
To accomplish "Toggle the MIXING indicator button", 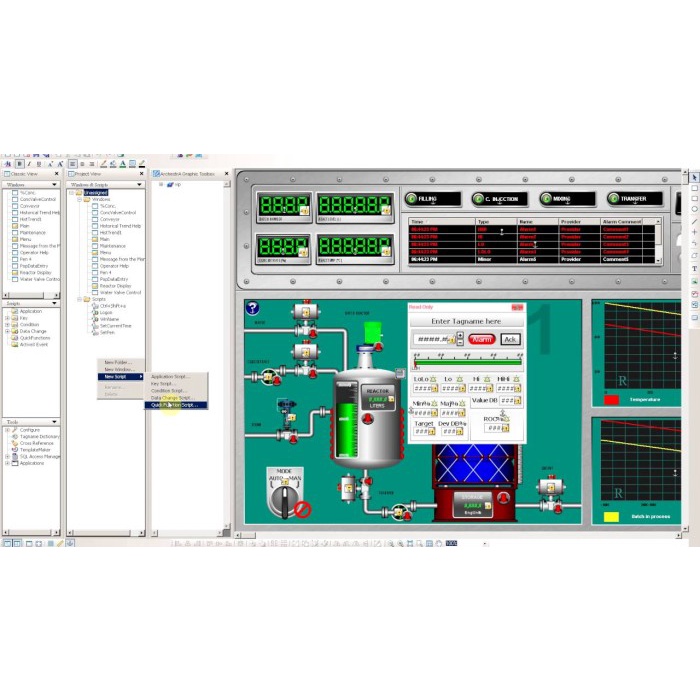I will click(x=567, y=199).
